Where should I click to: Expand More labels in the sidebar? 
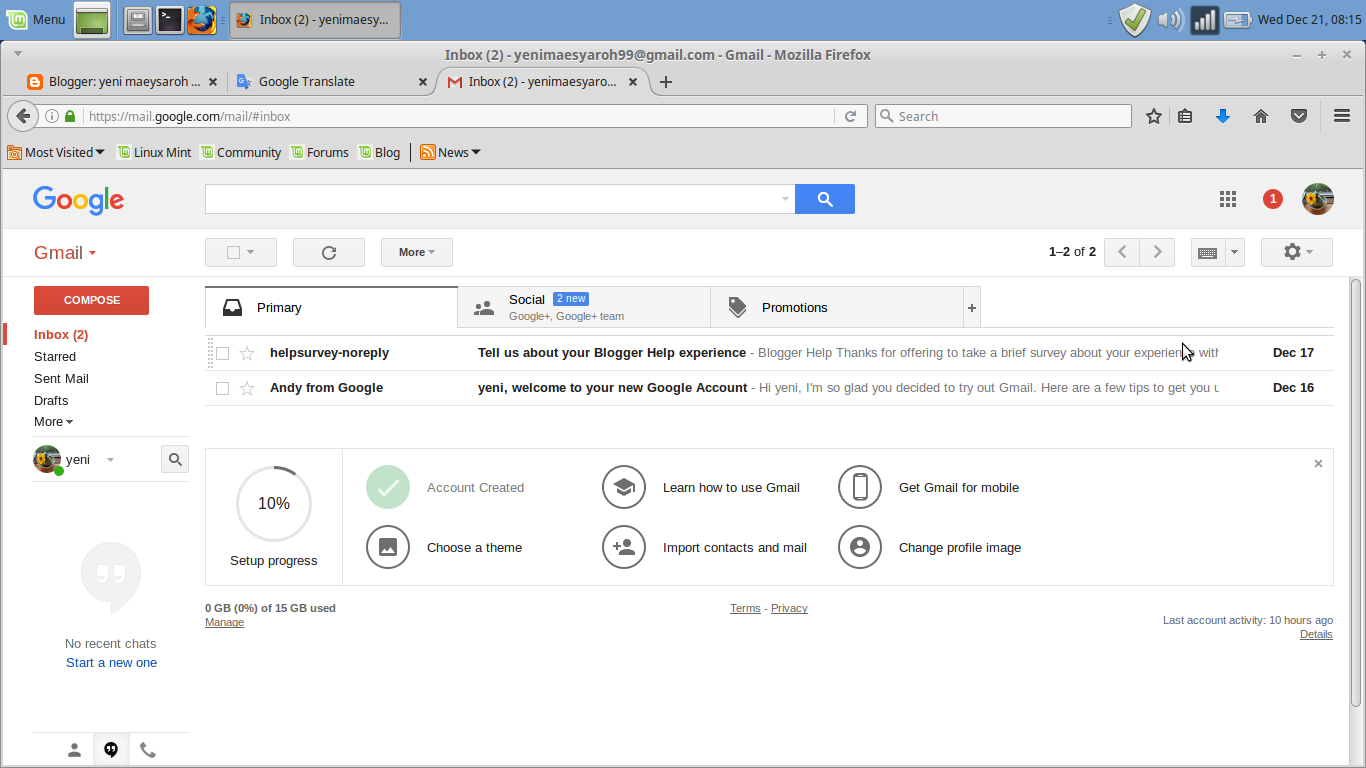(x=53, y=422)
